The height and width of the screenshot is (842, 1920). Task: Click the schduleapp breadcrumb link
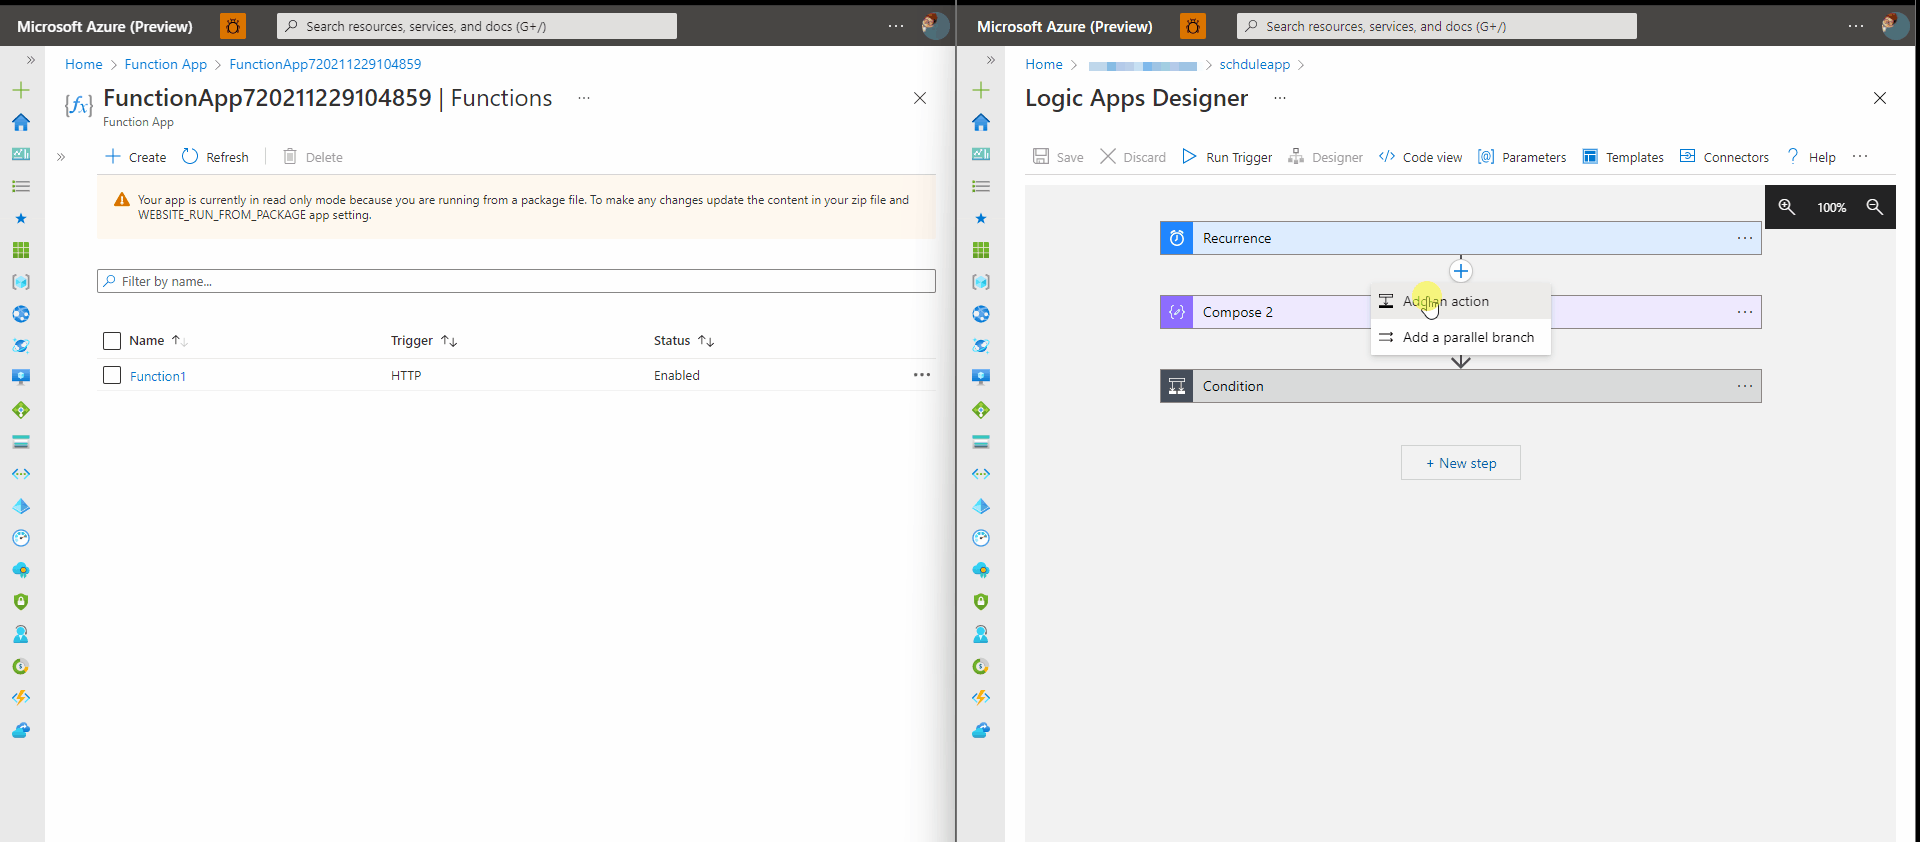click(1255, 64)
